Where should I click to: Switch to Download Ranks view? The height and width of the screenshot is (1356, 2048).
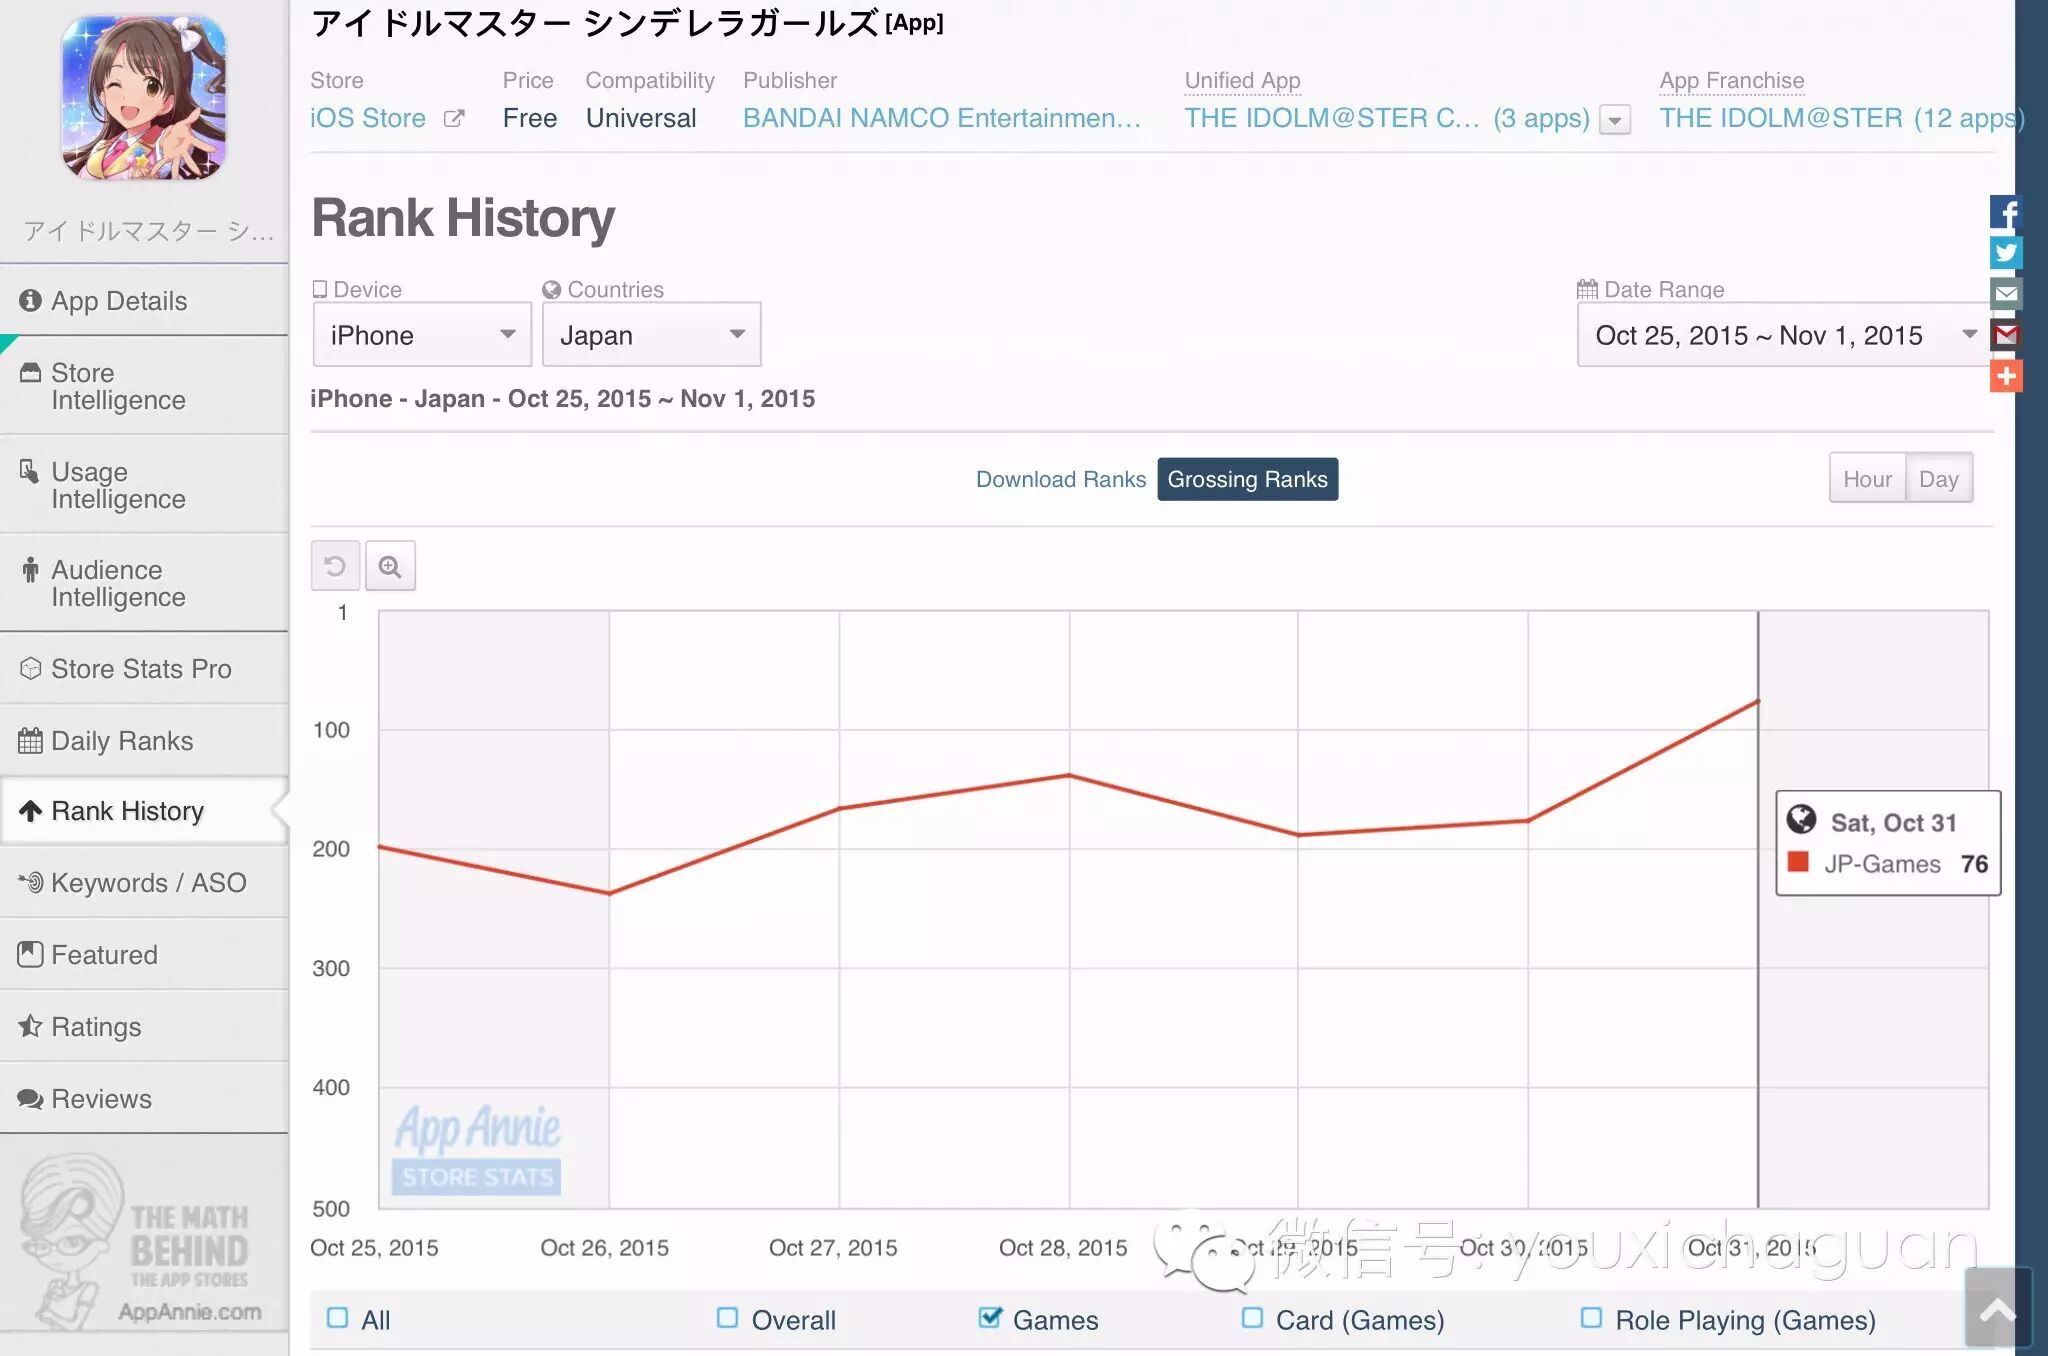click(x=1060, y=479)
